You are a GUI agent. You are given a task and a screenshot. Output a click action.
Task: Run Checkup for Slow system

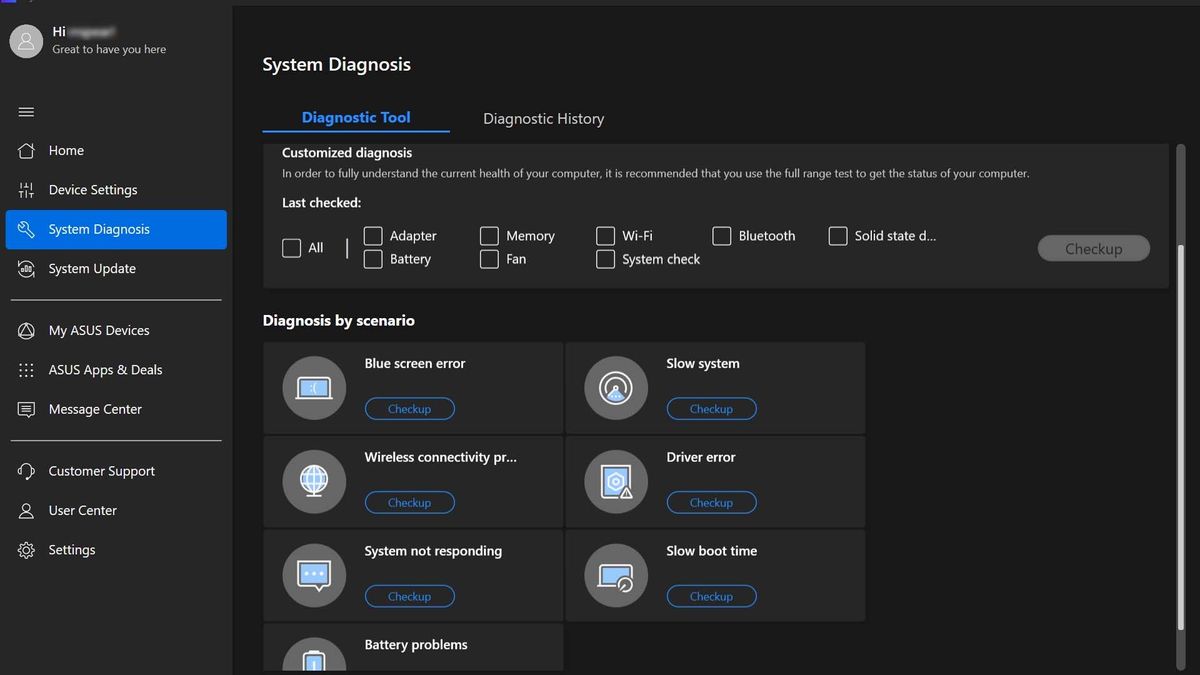[711, 409]
